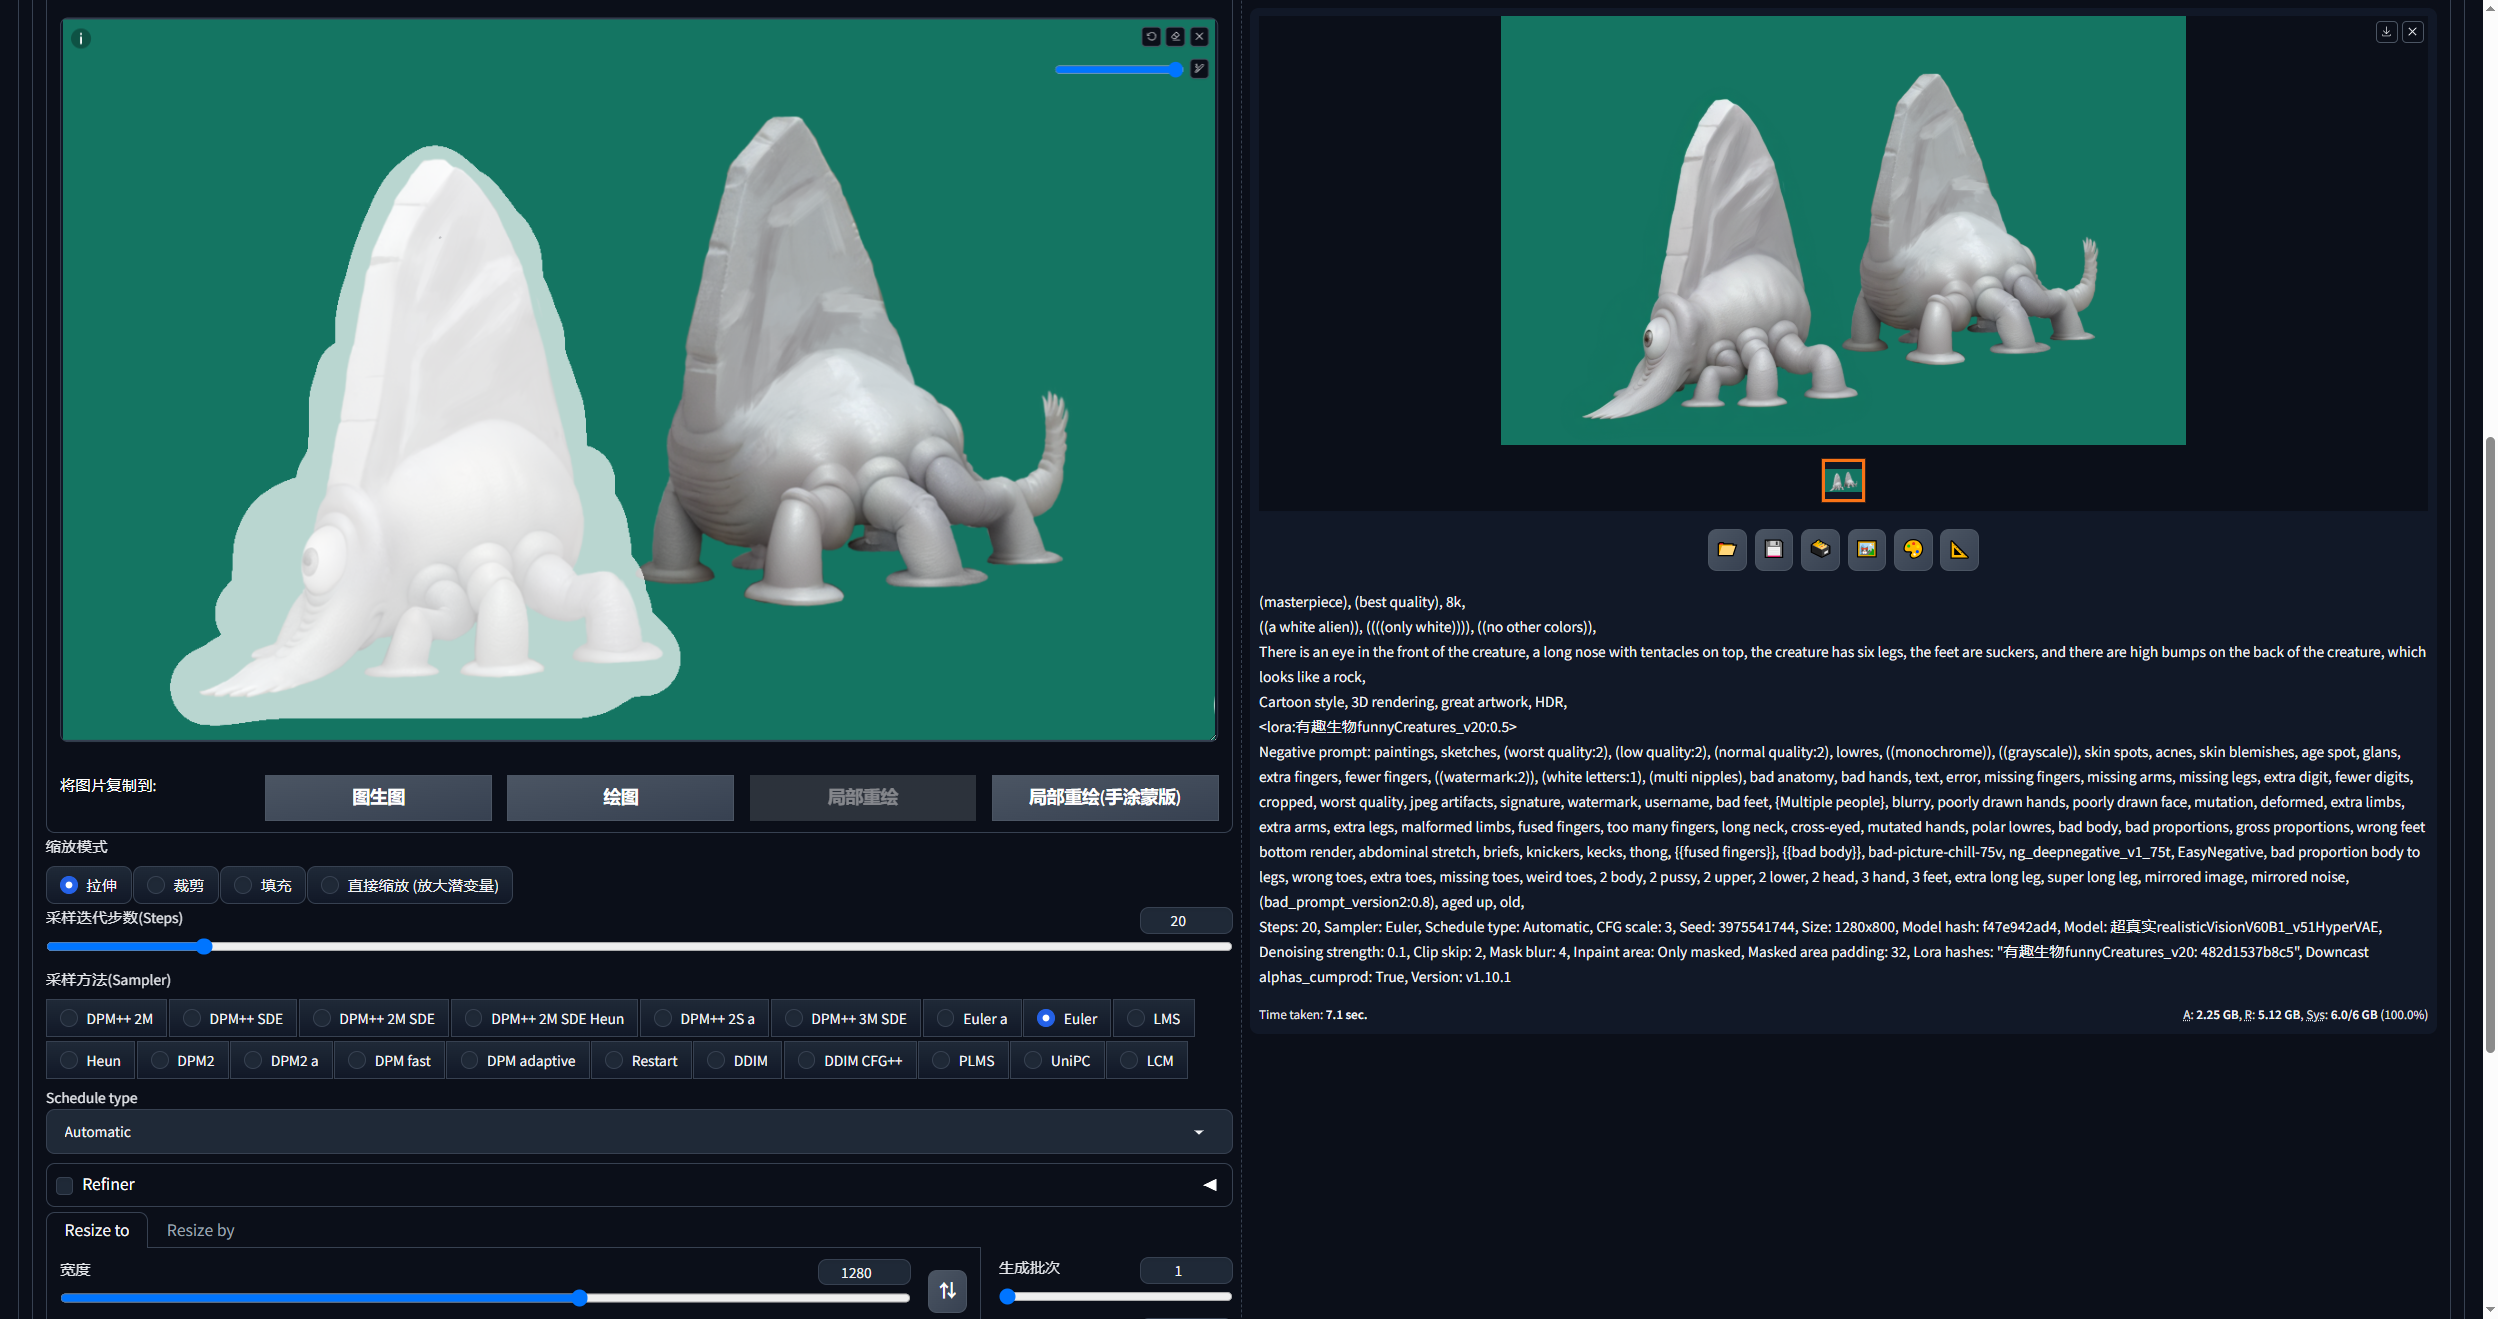Click the undo stroke icon on canvas
The height and width of the screenshot is (1319, 2498).
point(1151,37)
